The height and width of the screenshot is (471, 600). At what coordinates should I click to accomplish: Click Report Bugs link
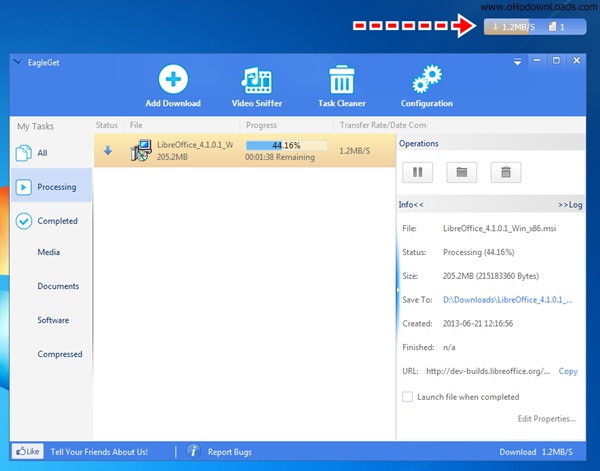[x=230, y=452]
